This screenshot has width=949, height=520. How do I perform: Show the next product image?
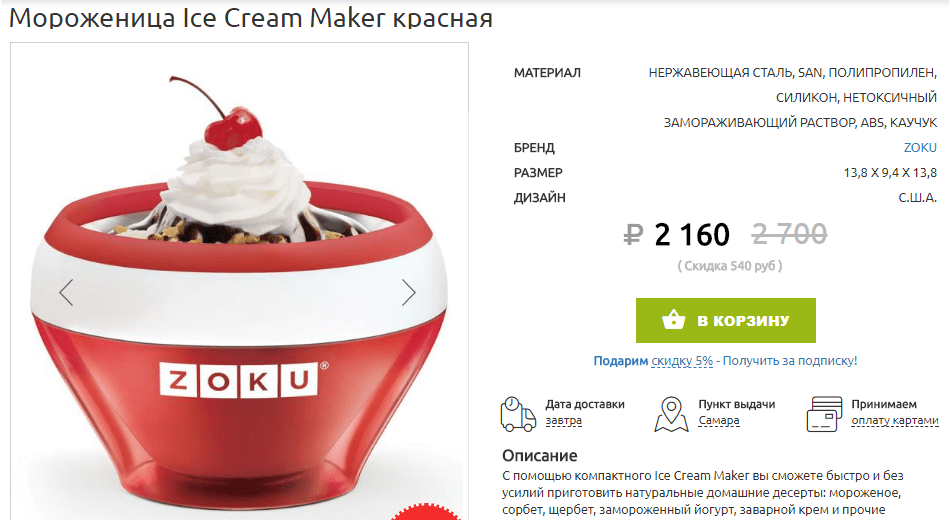coord(409,293)
